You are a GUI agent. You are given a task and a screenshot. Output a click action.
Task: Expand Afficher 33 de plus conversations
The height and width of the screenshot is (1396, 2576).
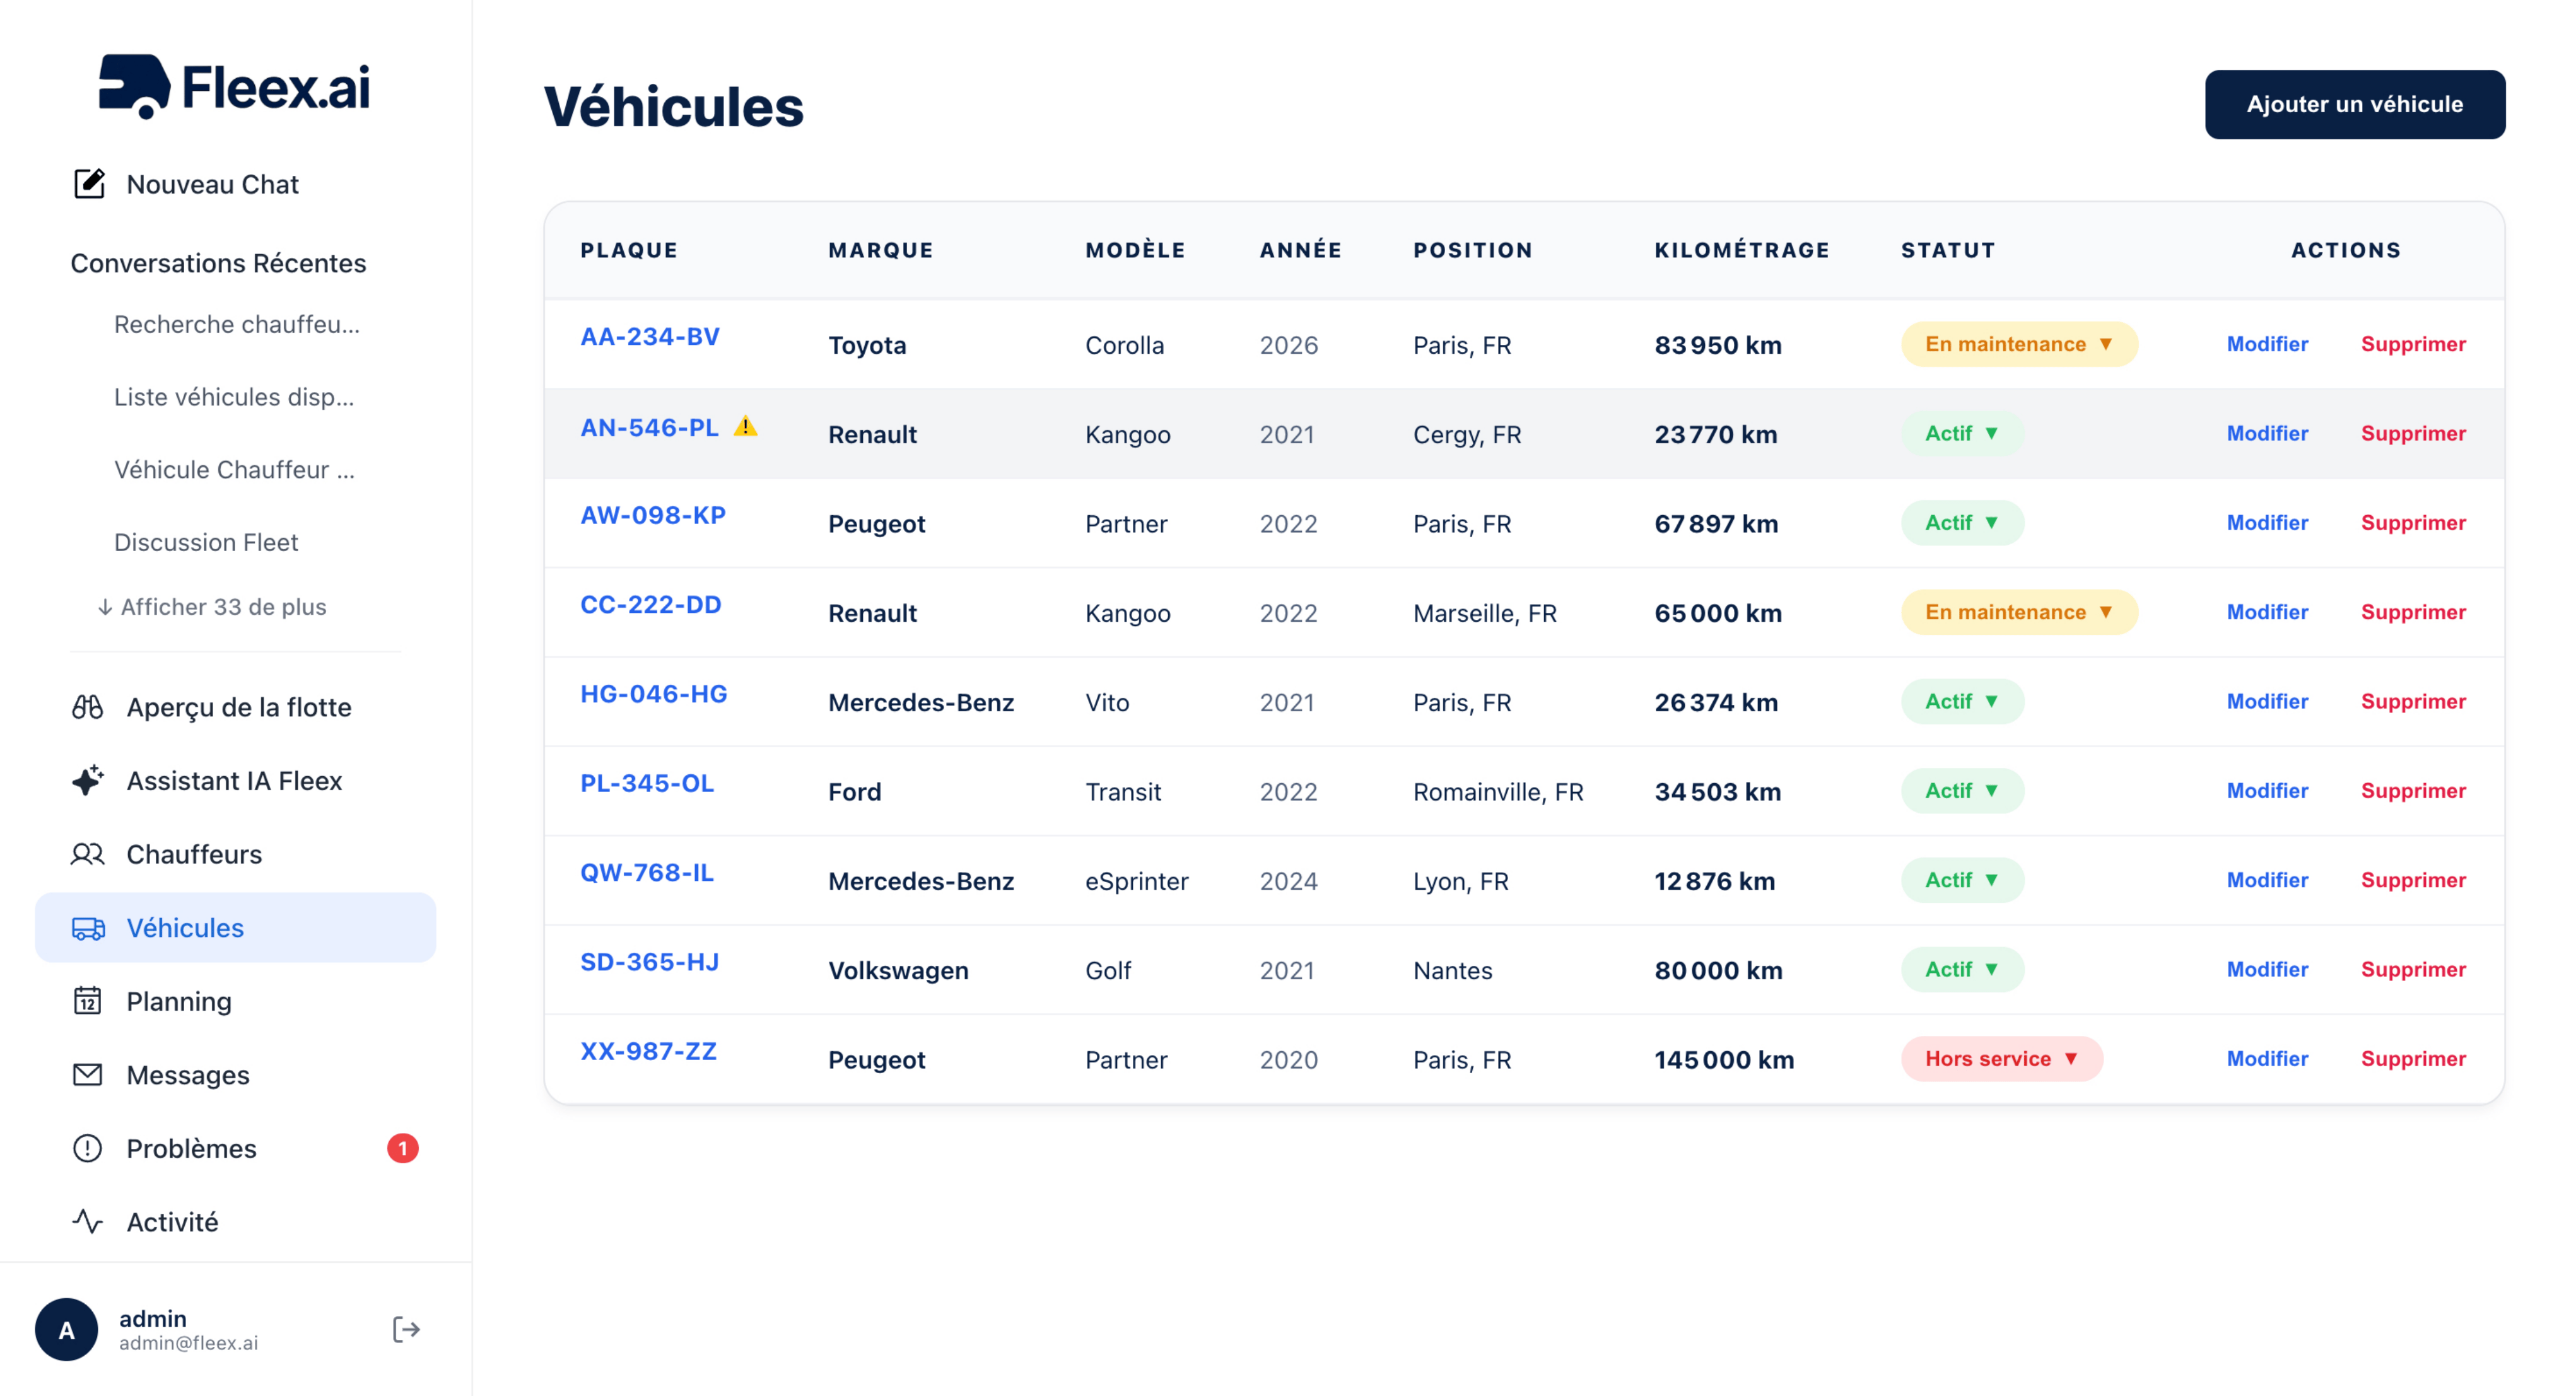(x=212, y=607)
